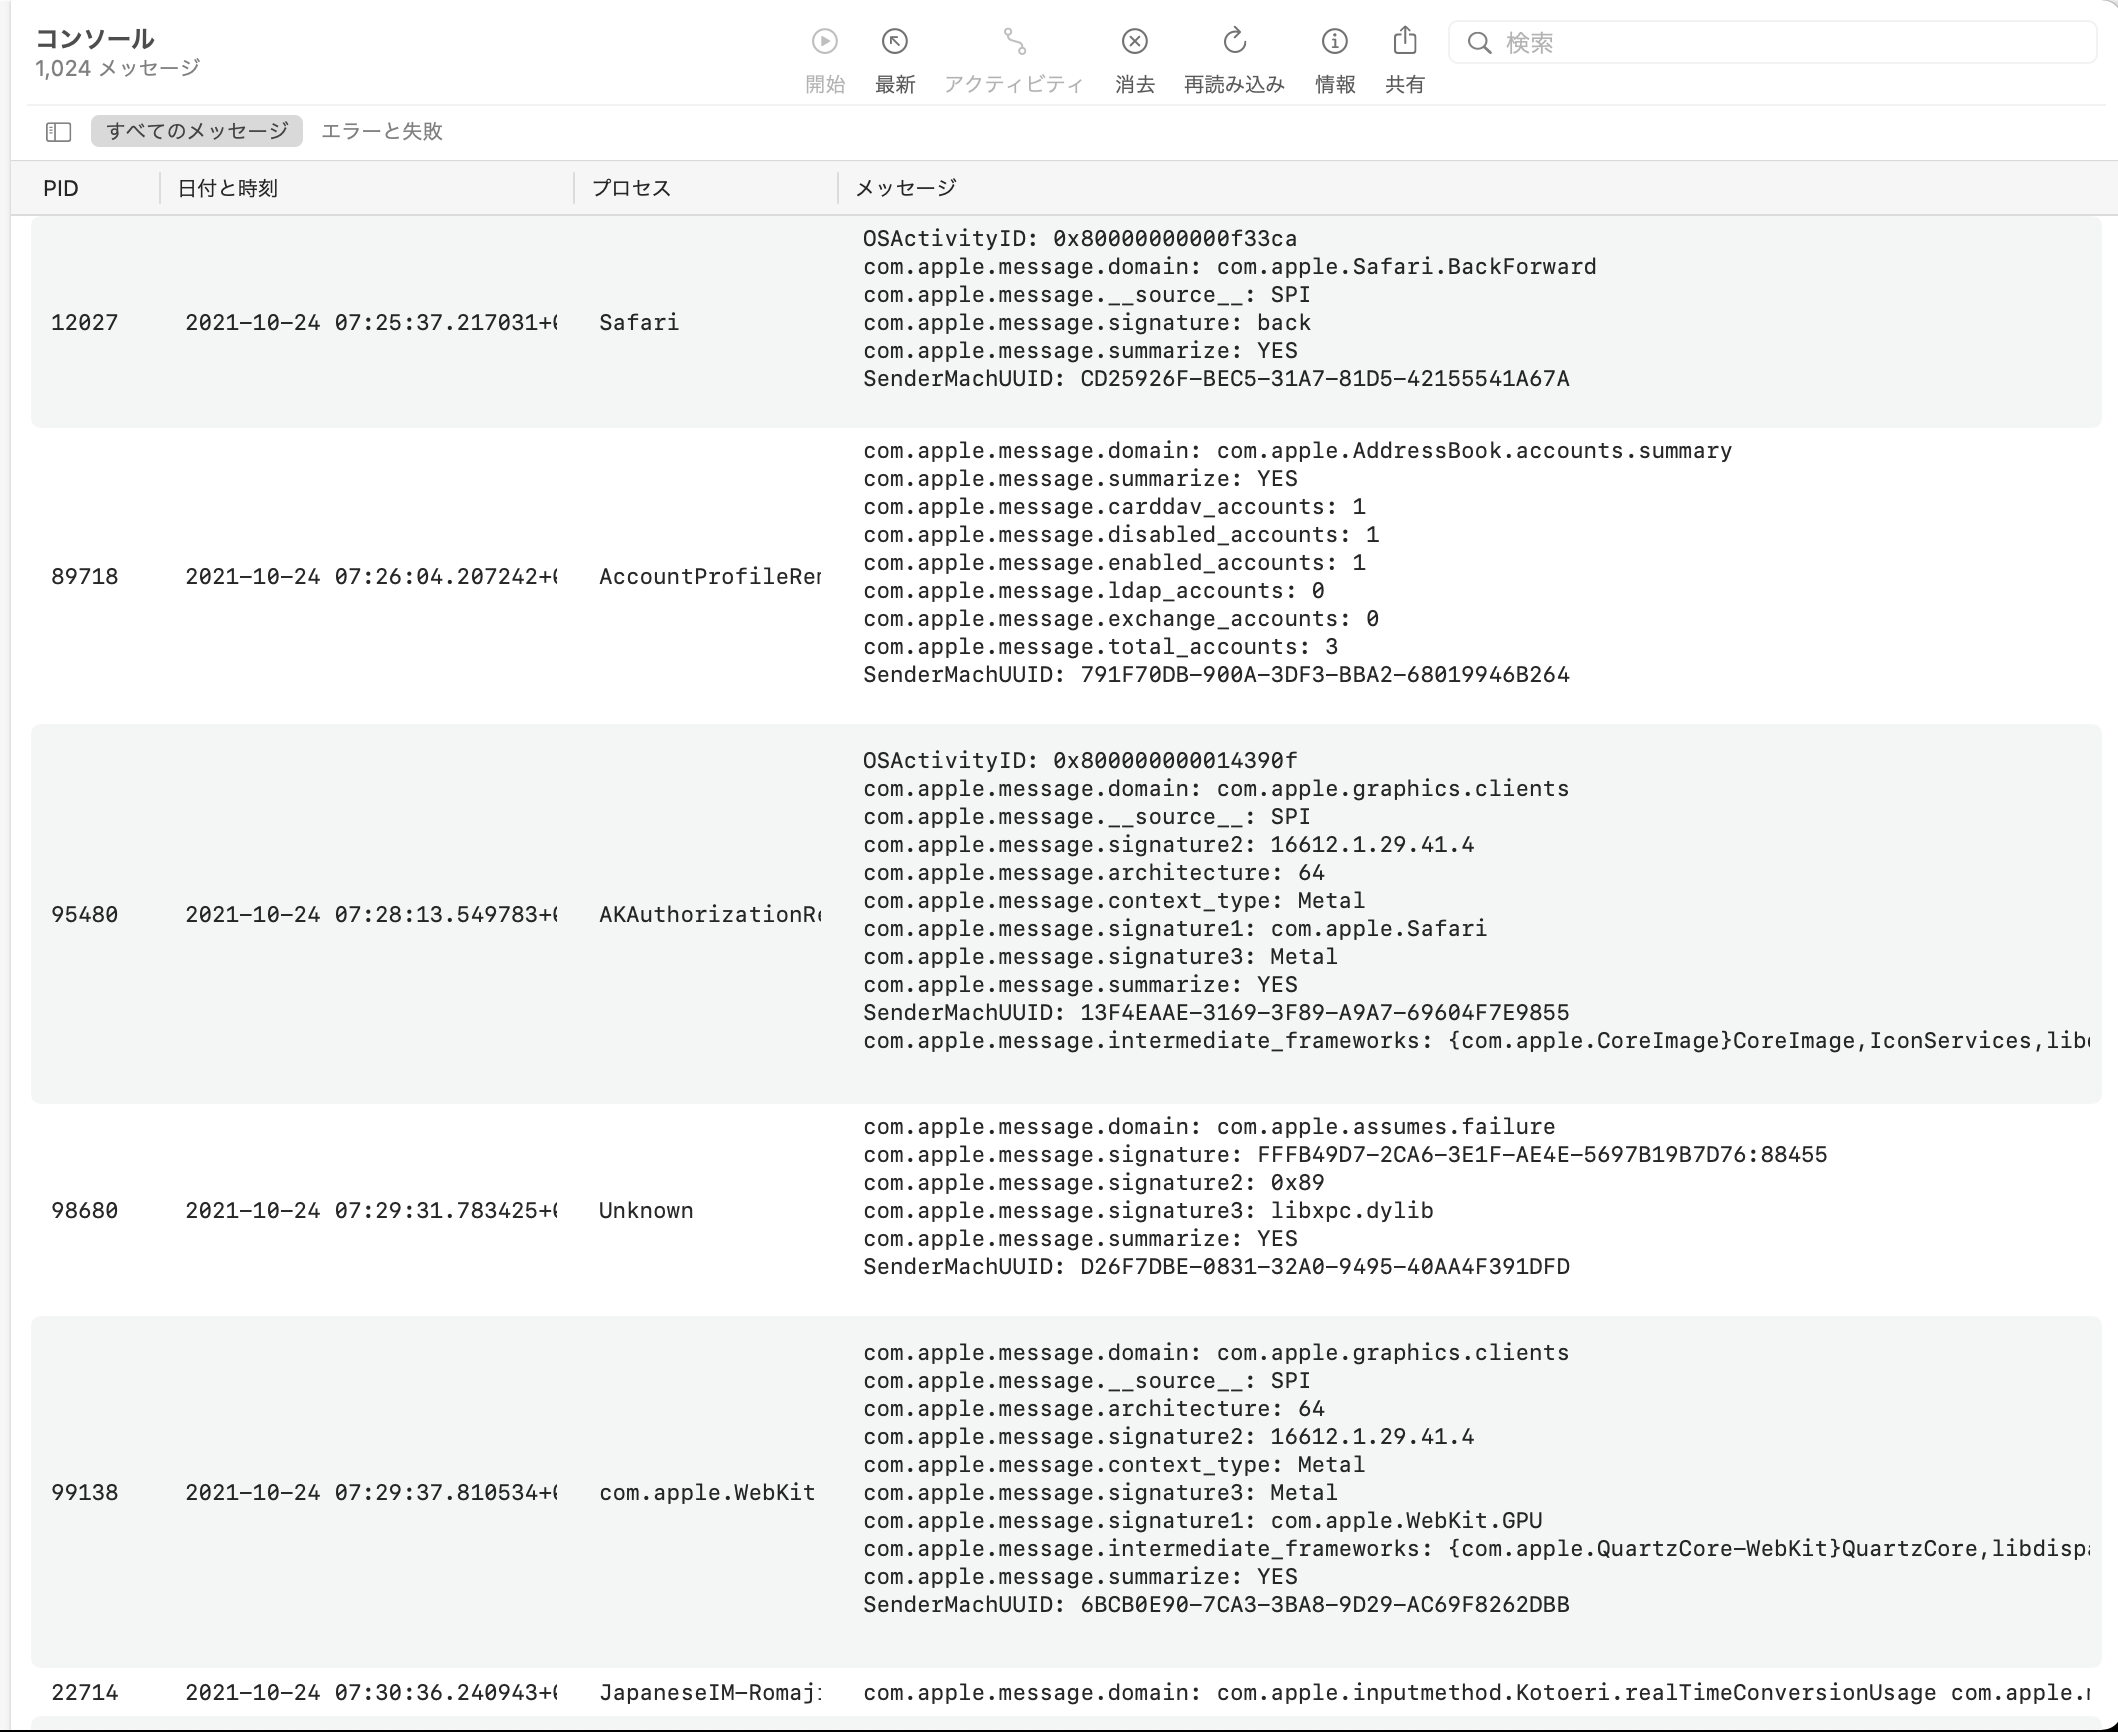Switch to エラーと失敗 filter
Screen dimensions: 2118x1732
(x=381, y=131)
